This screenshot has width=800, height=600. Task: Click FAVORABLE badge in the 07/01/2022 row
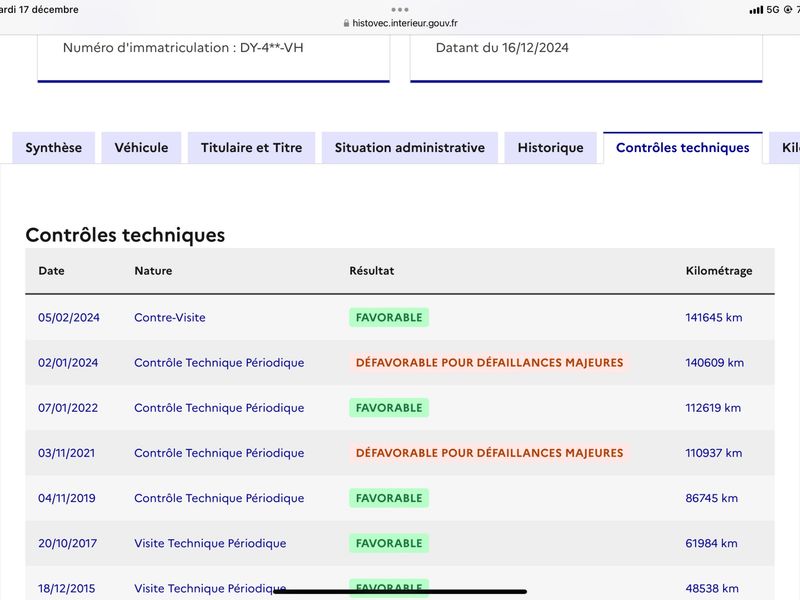point(389,408)
